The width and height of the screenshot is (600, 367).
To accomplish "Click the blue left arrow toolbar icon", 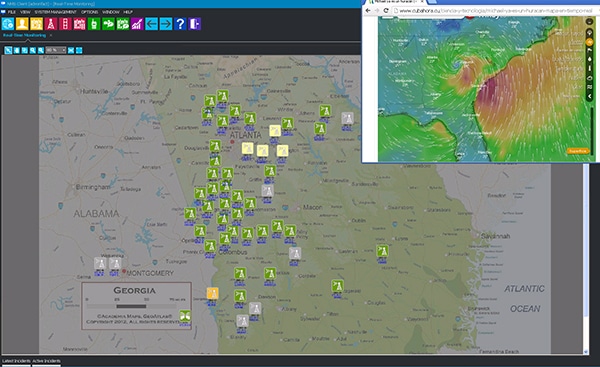I will 151,24.
